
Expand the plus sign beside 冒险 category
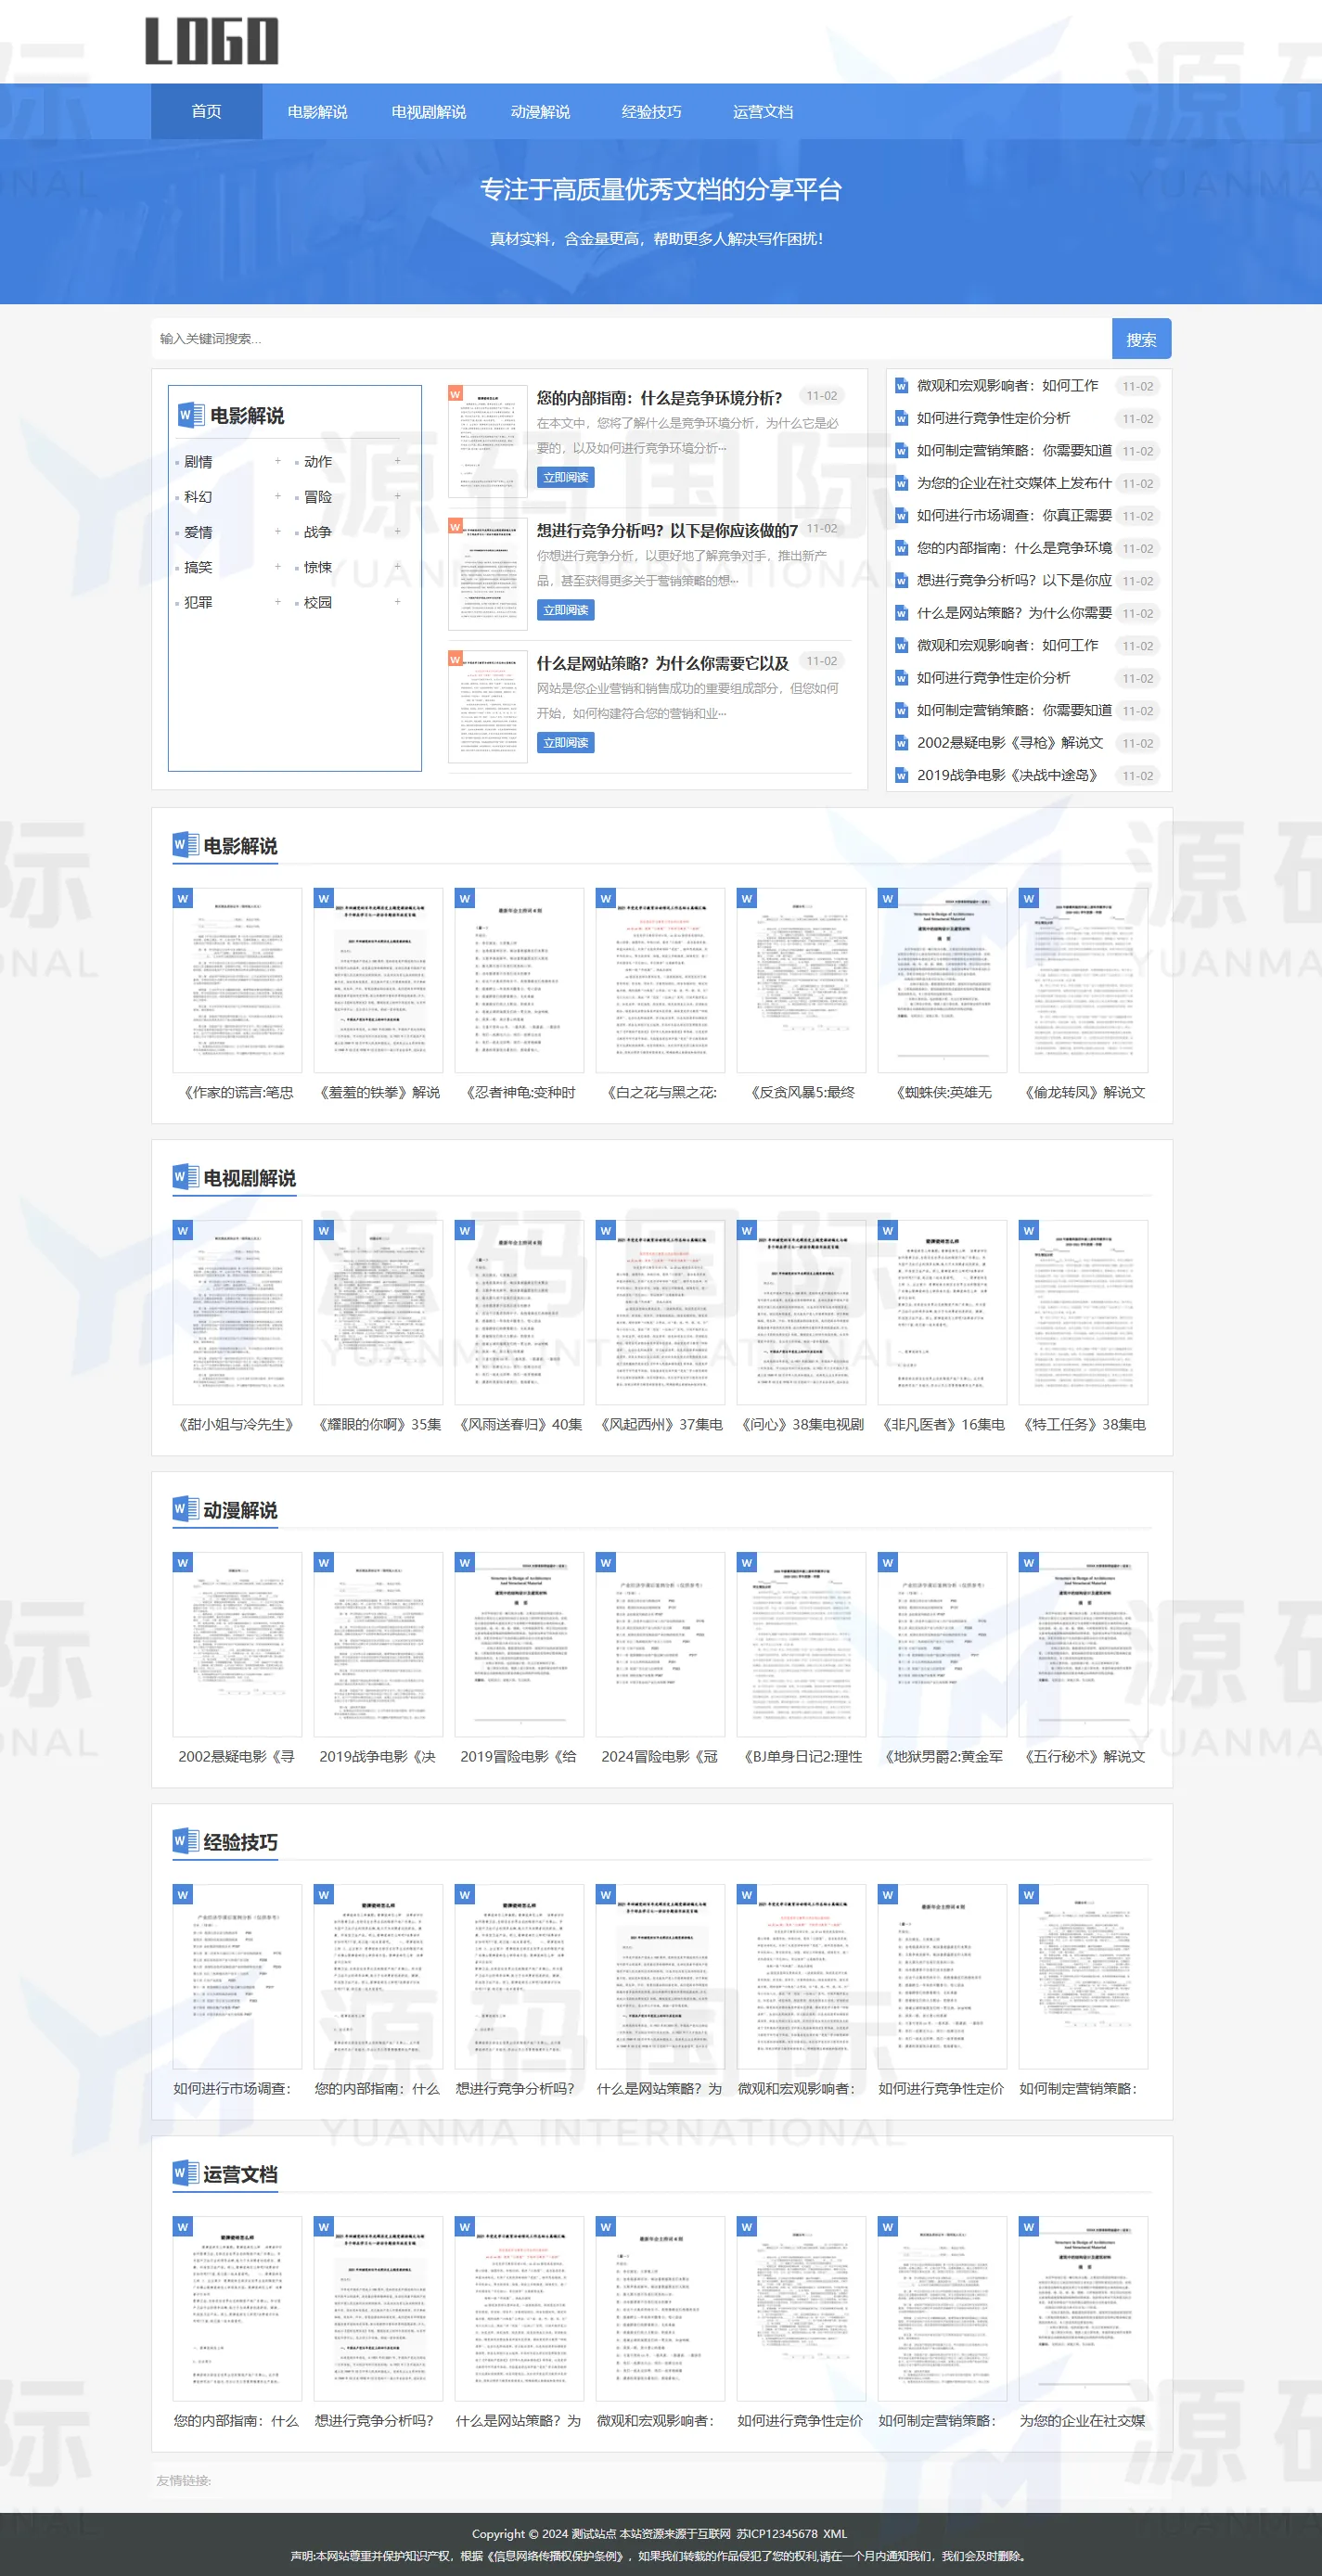click(397, 496)
